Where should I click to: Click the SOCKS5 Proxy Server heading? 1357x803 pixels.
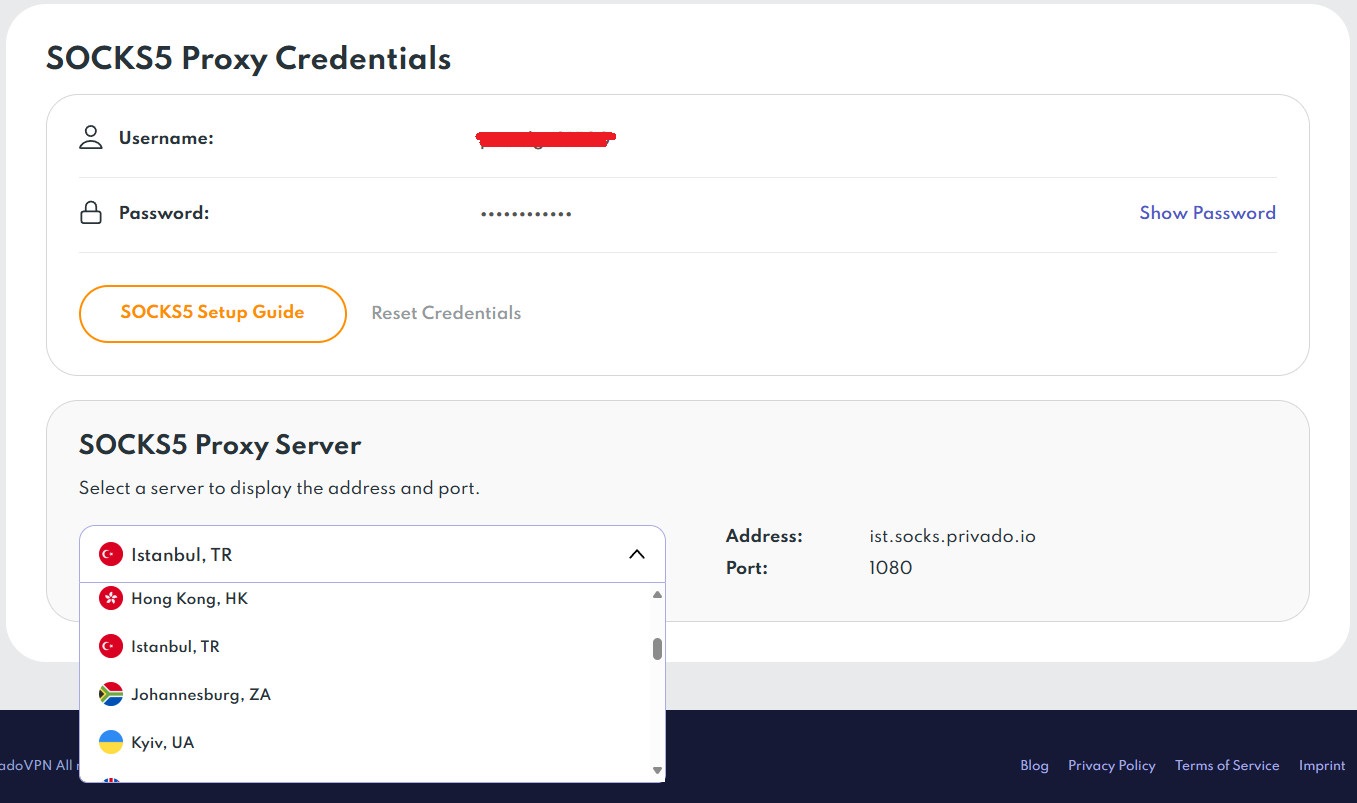(220, 445)
